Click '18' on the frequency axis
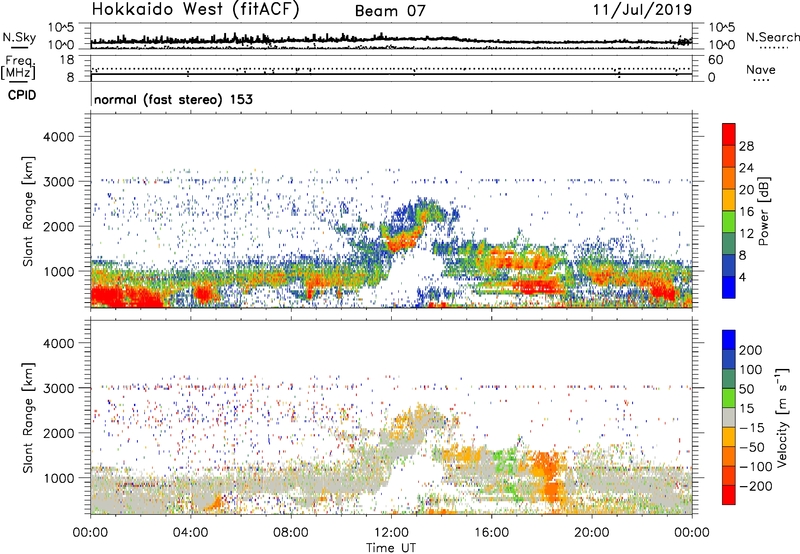This screenshot has width=800, height=554. pyautogui.click(x=67, y=60)
